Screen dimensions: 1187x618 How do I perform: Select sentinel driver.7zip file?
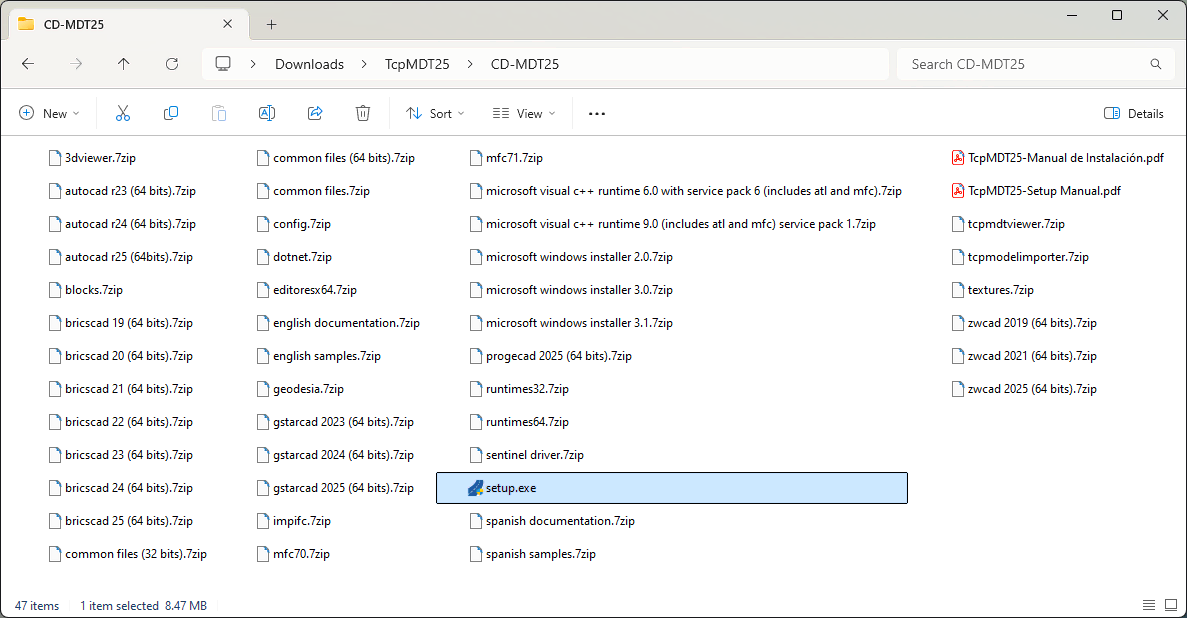(x=526, y=455)
